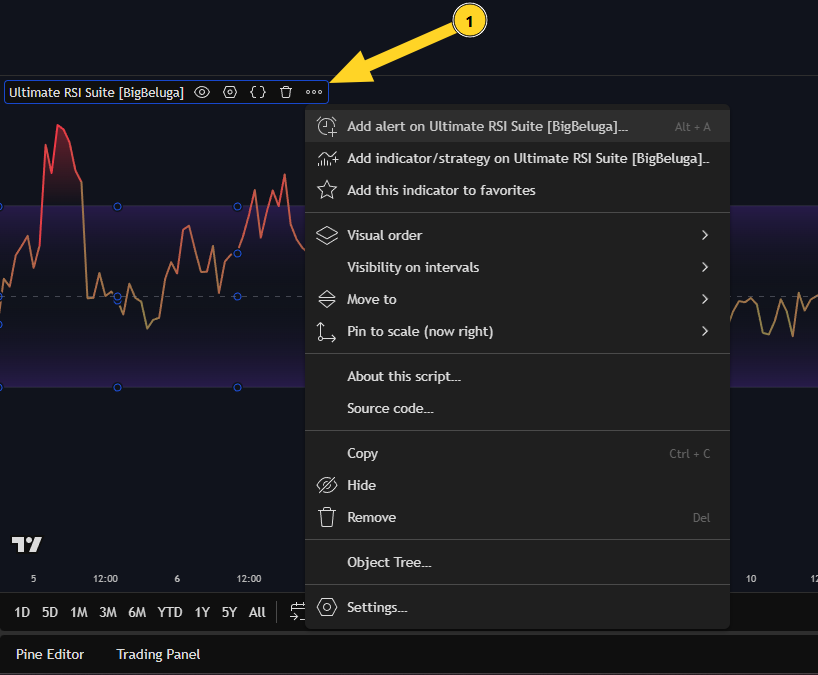818x675 pixels.
Task: Click Remove in the context menu
Action: [x=371, y=517]
